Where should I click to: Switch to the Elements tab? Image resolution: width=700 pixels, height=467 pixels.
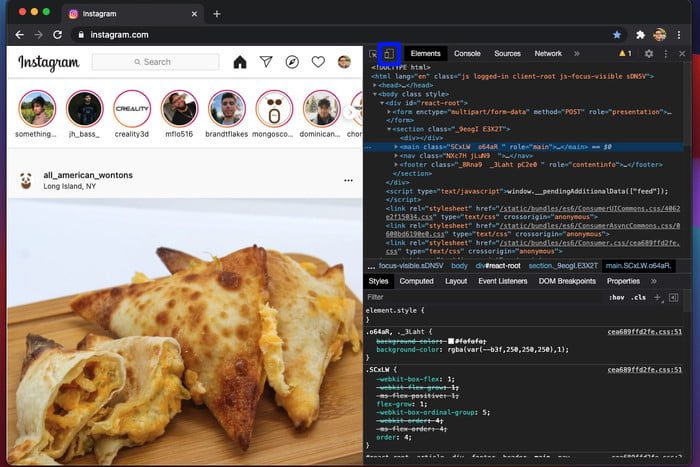coord(425,54)
